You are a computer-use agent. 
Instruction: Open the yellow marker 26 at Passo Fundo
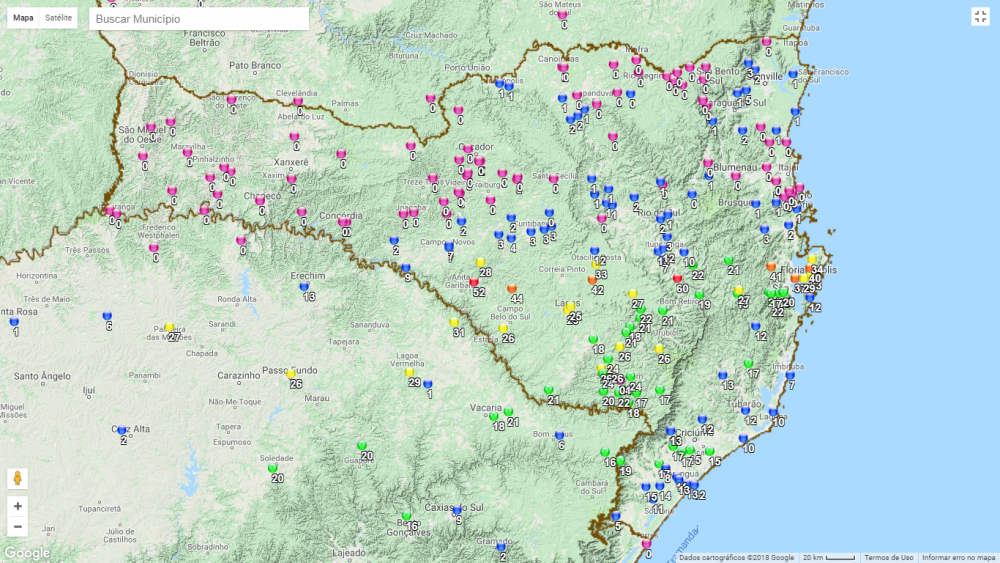click(x=291, y=373)
